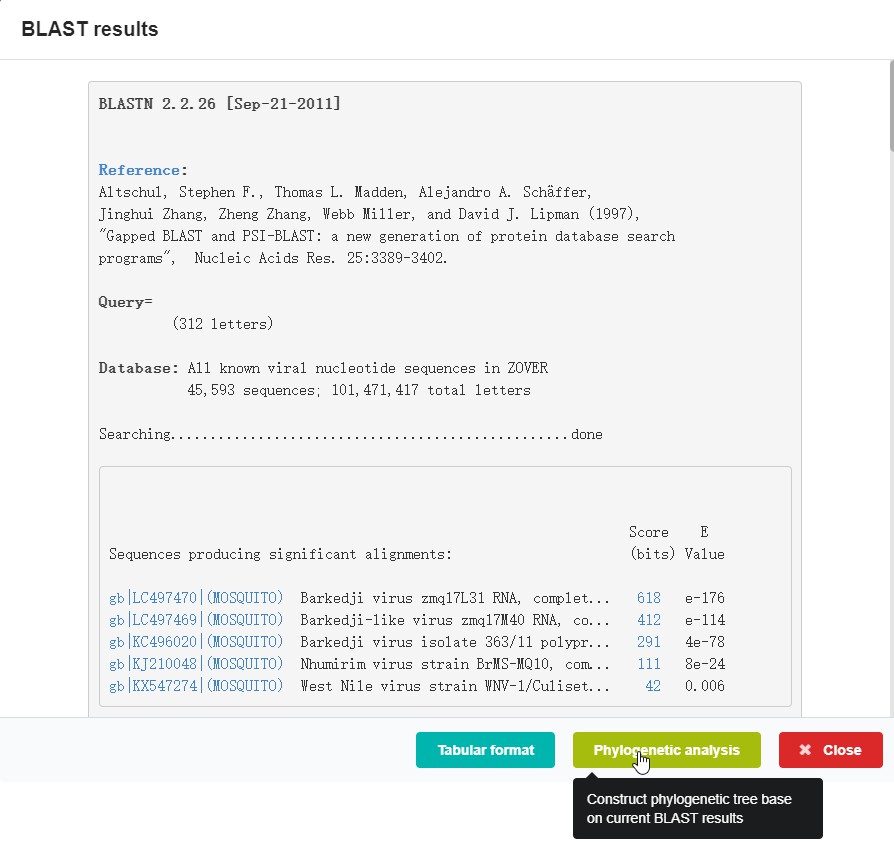The width and height of the screenshot is (894, 848).
Task: Close the BLAST results dialog
Action: point(830,750)
